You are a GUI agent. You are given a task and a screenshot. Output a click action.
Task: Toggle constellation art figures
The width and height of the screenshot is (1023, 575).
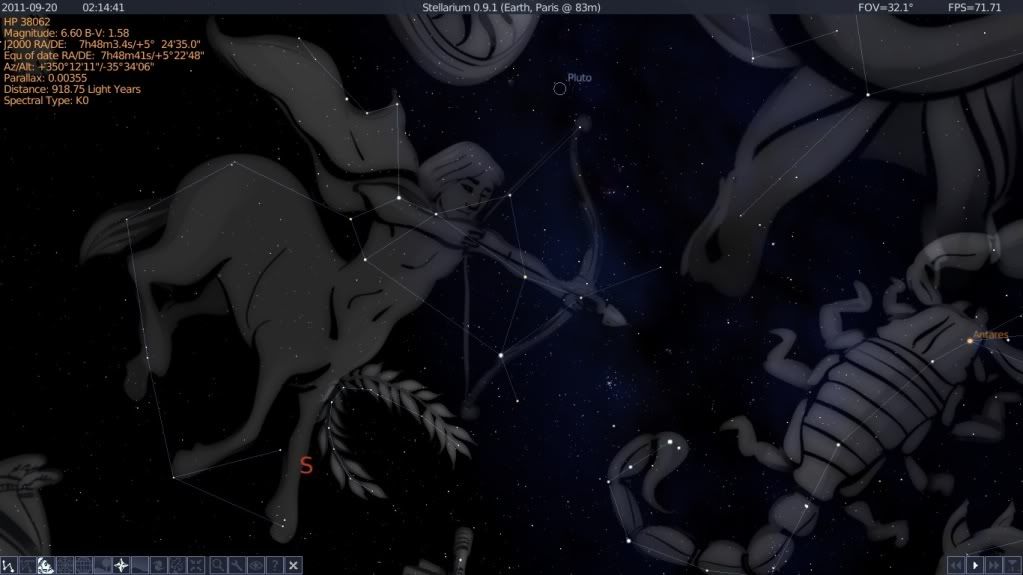tap(46, 565)
